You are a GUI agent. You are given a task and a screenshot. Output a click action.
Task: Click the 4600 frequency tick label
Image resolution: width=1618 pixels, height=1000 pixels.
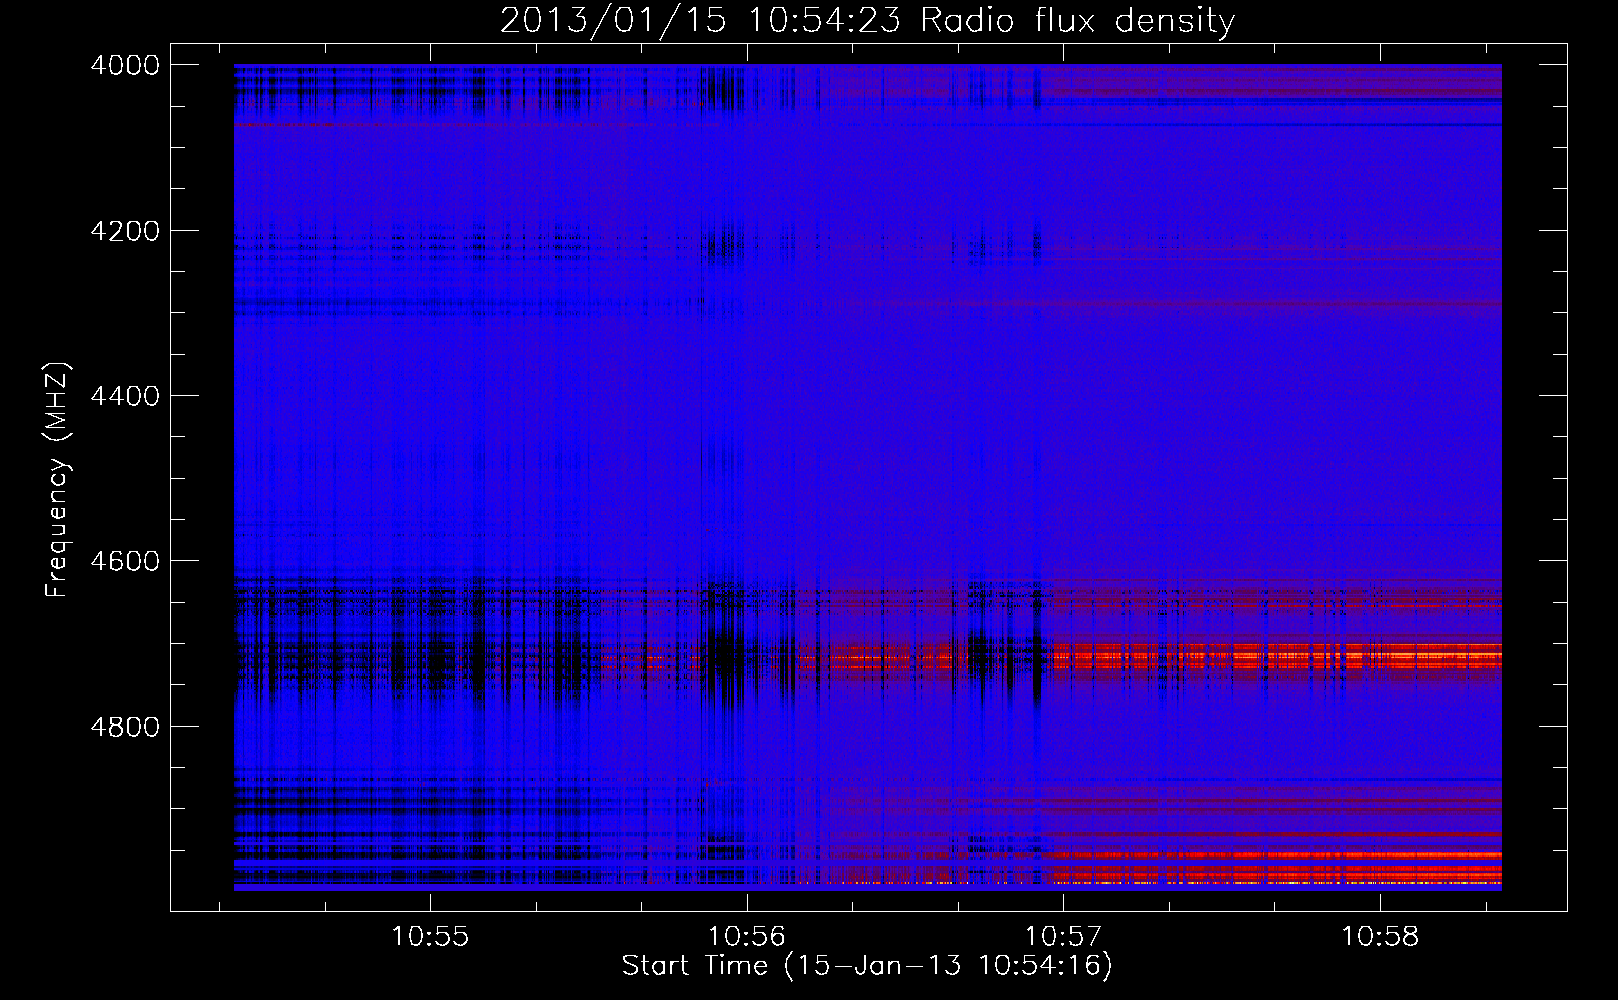tap(125, 561)
